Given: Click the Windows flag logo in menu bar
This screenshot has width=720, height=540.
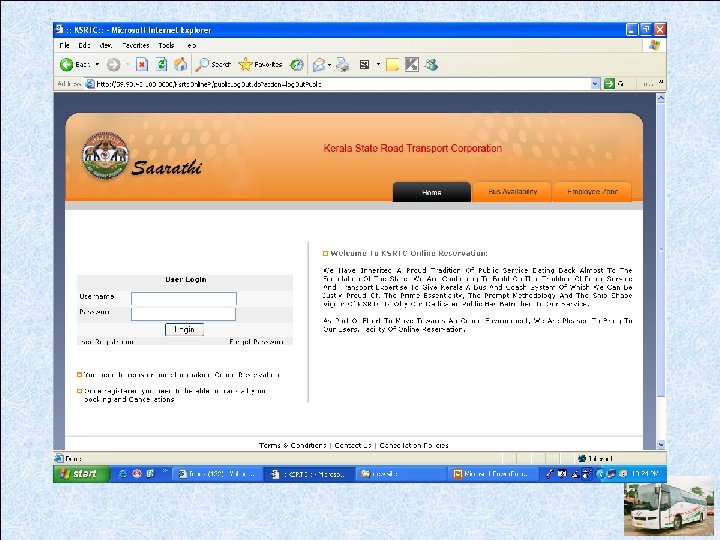Looking at the screenshot, I should coord(654,45).
